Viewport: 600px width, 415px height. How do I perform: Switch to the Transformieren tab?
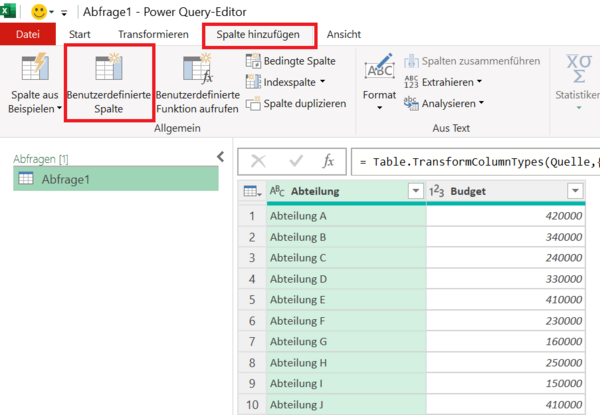152,34
